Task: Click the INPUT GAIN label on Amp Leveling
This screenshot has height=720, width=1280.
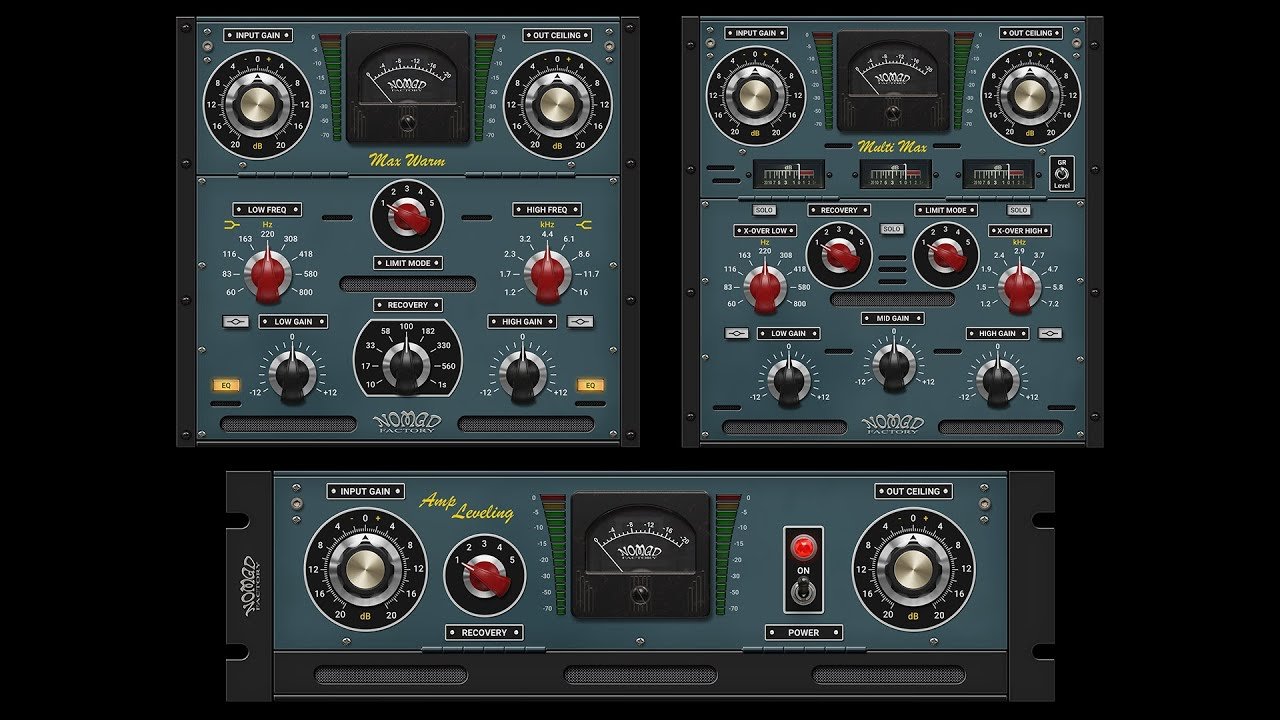Action: 366,491
